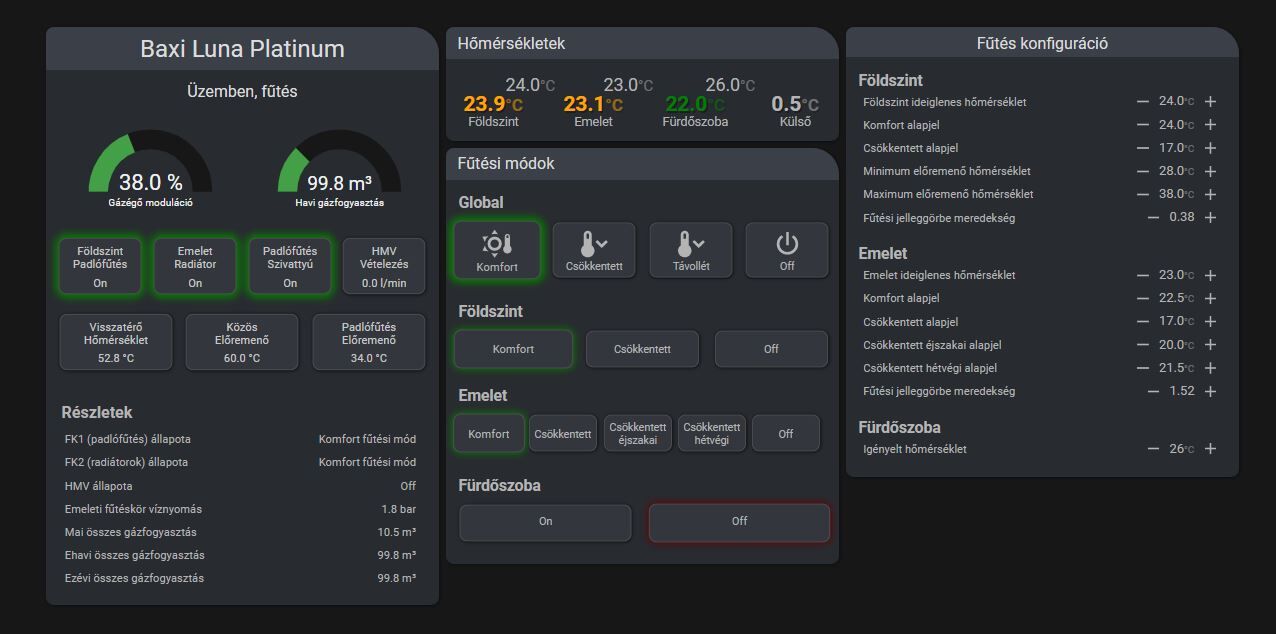Turn Földszint heating Off
This screenshot has width=1276, height=634.
(x=771, y=349)
